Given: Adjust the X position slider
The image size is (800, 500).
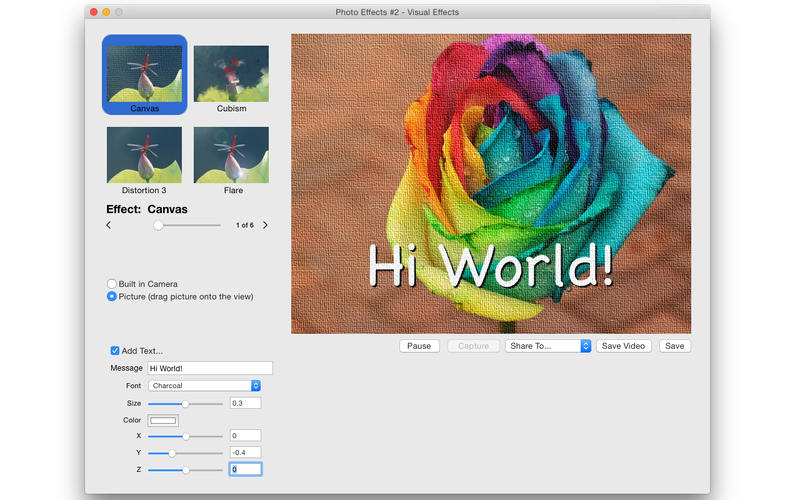Looking at the screenshot, I should pyautogui.click(x=185, y=436).
